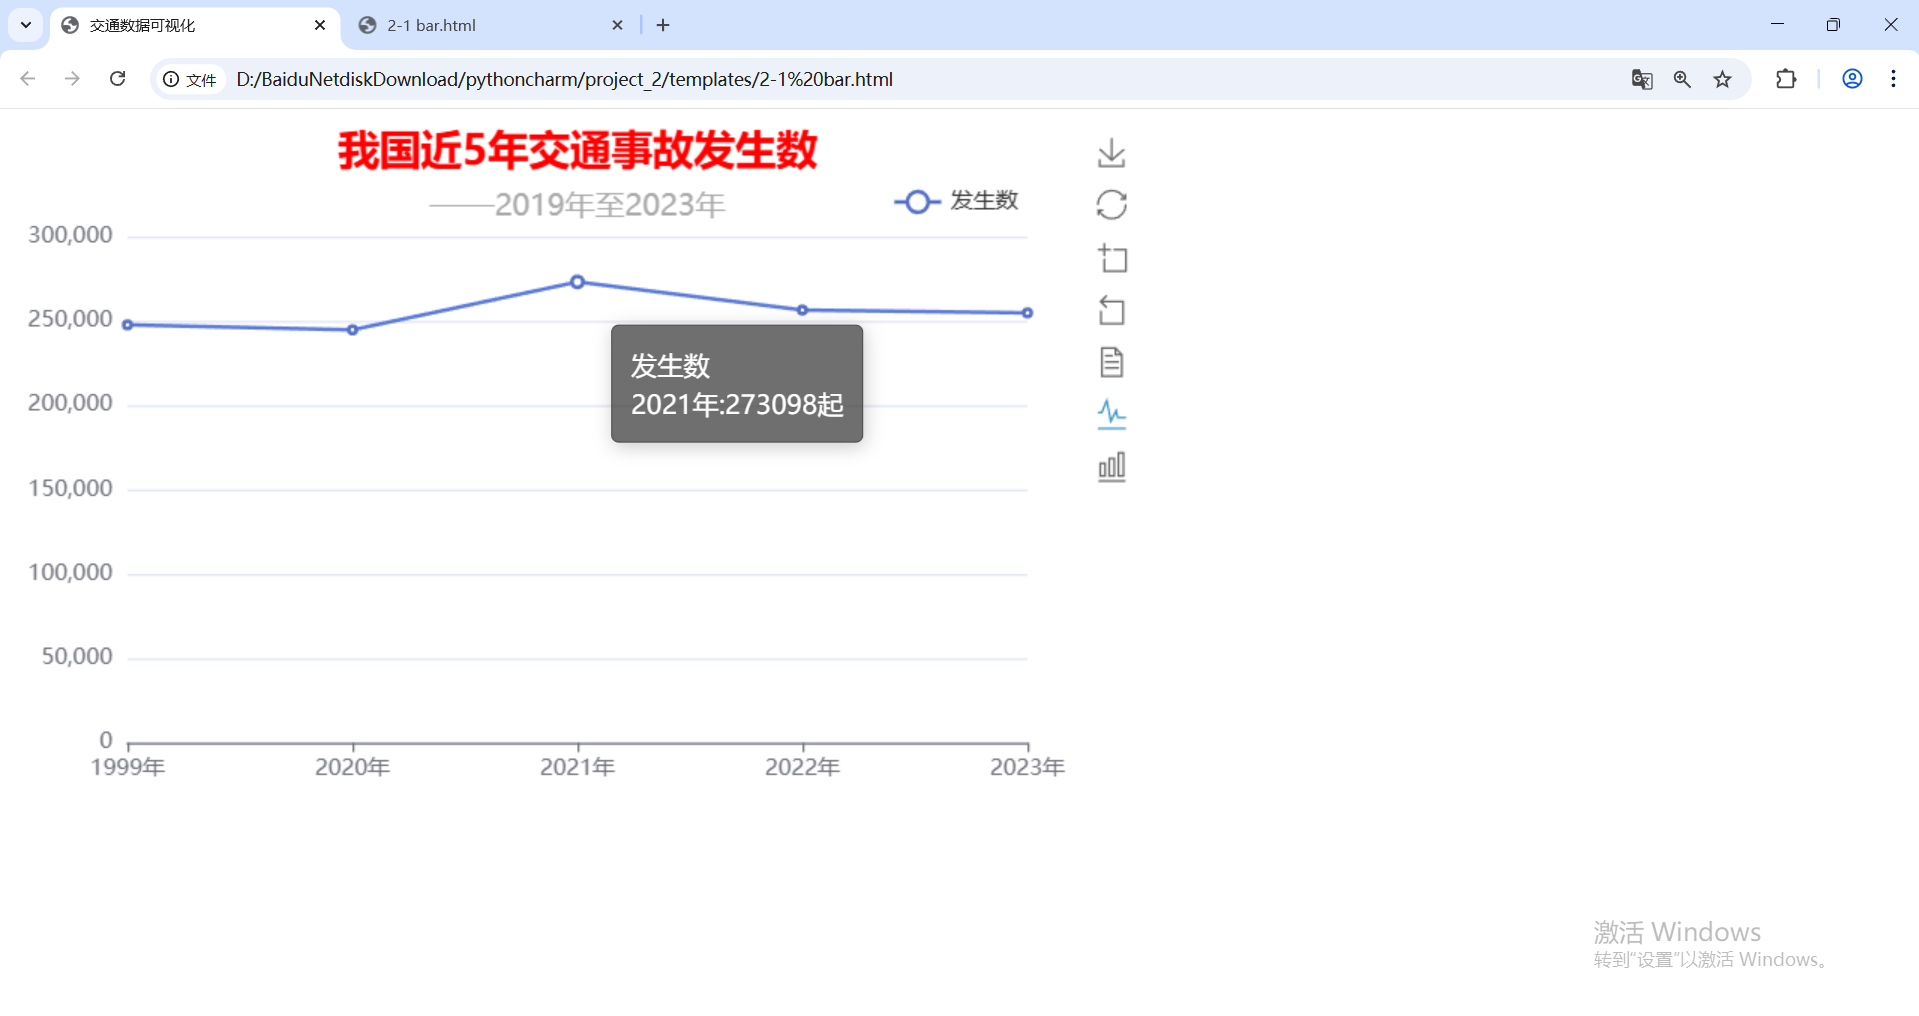This screenshot has height=1016, width=1919.
Task: Click the chart restore refresh icon
Action: click(1111, 205)
